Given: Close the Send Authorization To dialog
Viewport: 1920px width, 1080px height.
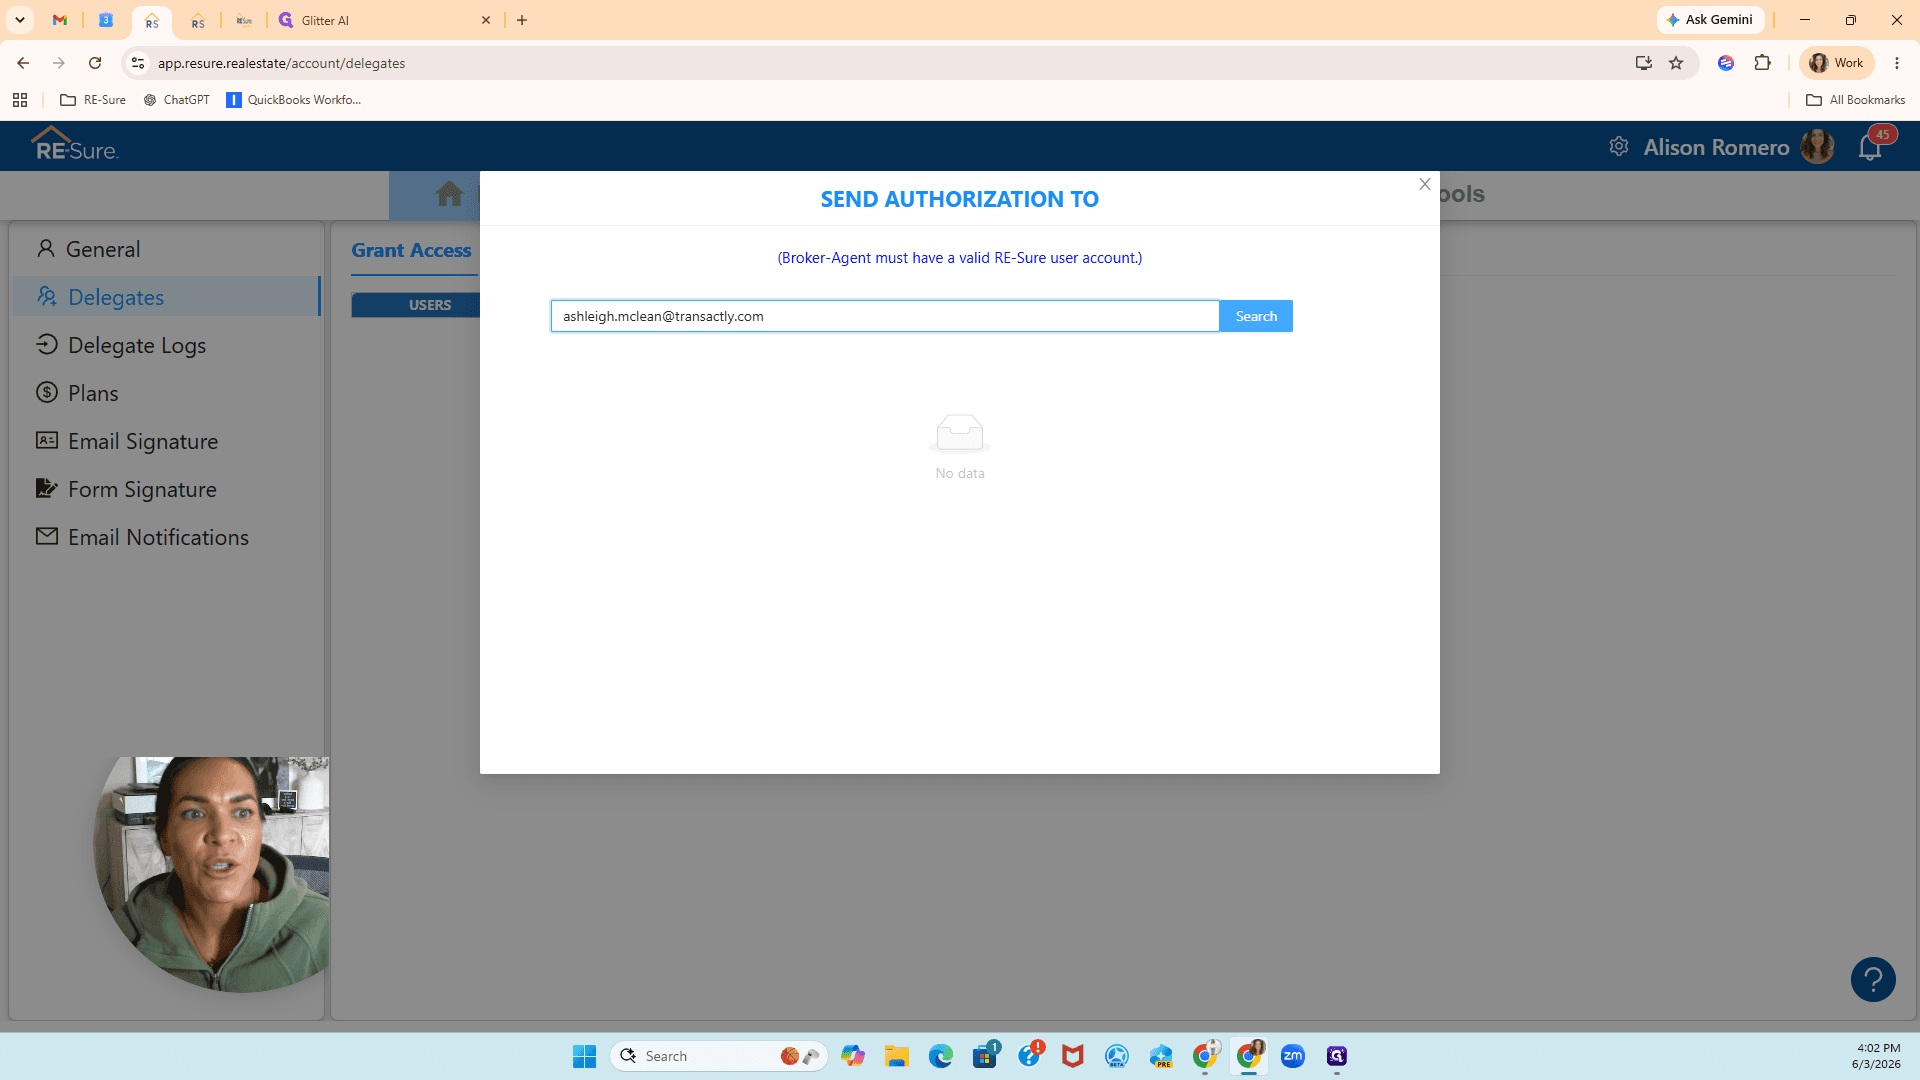Looking at the screenshot, I should (1425, 184).
